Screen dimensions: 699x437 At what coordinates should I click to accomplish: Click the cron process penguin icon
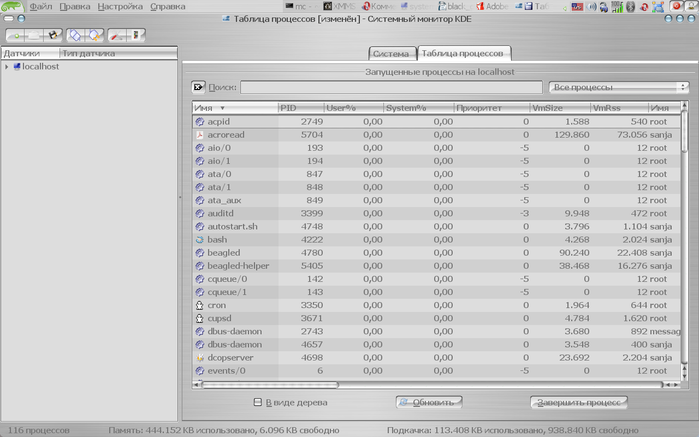(x=200, y=305)
